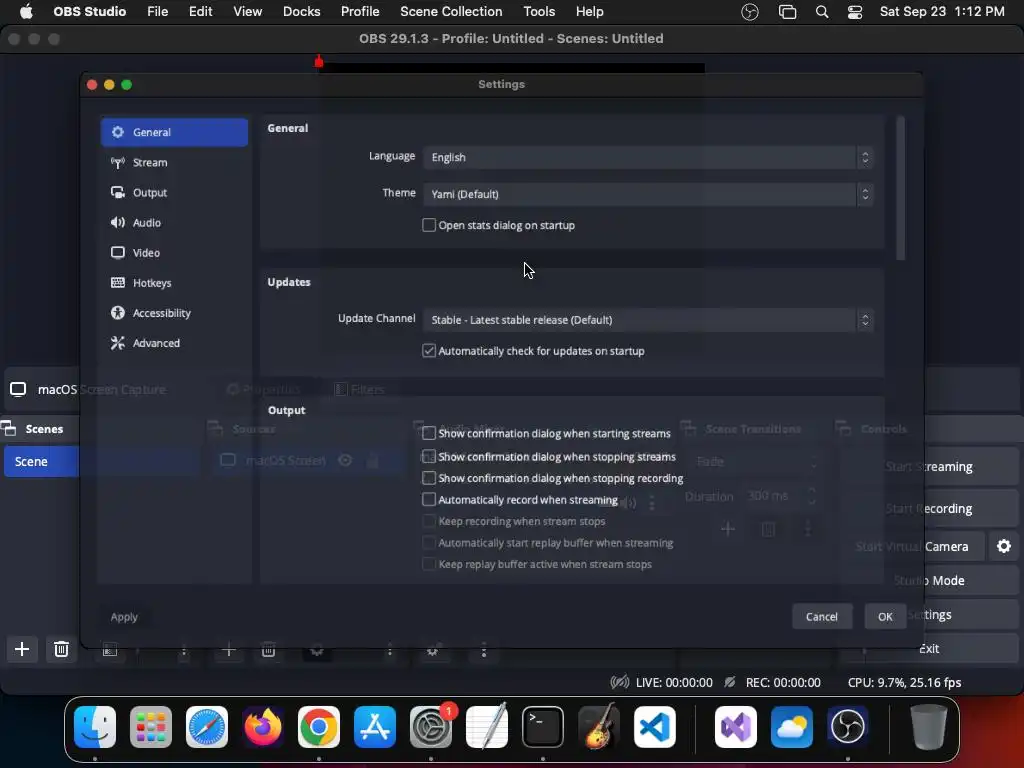The height and width of the screenshot is (768, 1024).
Task: Select the General settings category
Action: (174, 132)
